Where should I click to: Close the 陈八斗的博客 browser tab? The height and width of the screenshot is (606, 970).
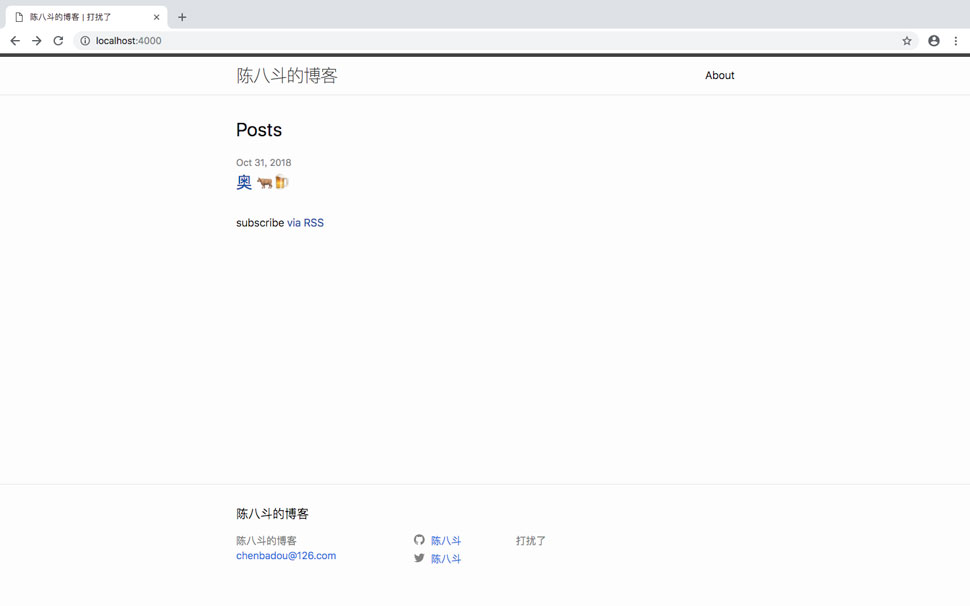tap(157, 17)
